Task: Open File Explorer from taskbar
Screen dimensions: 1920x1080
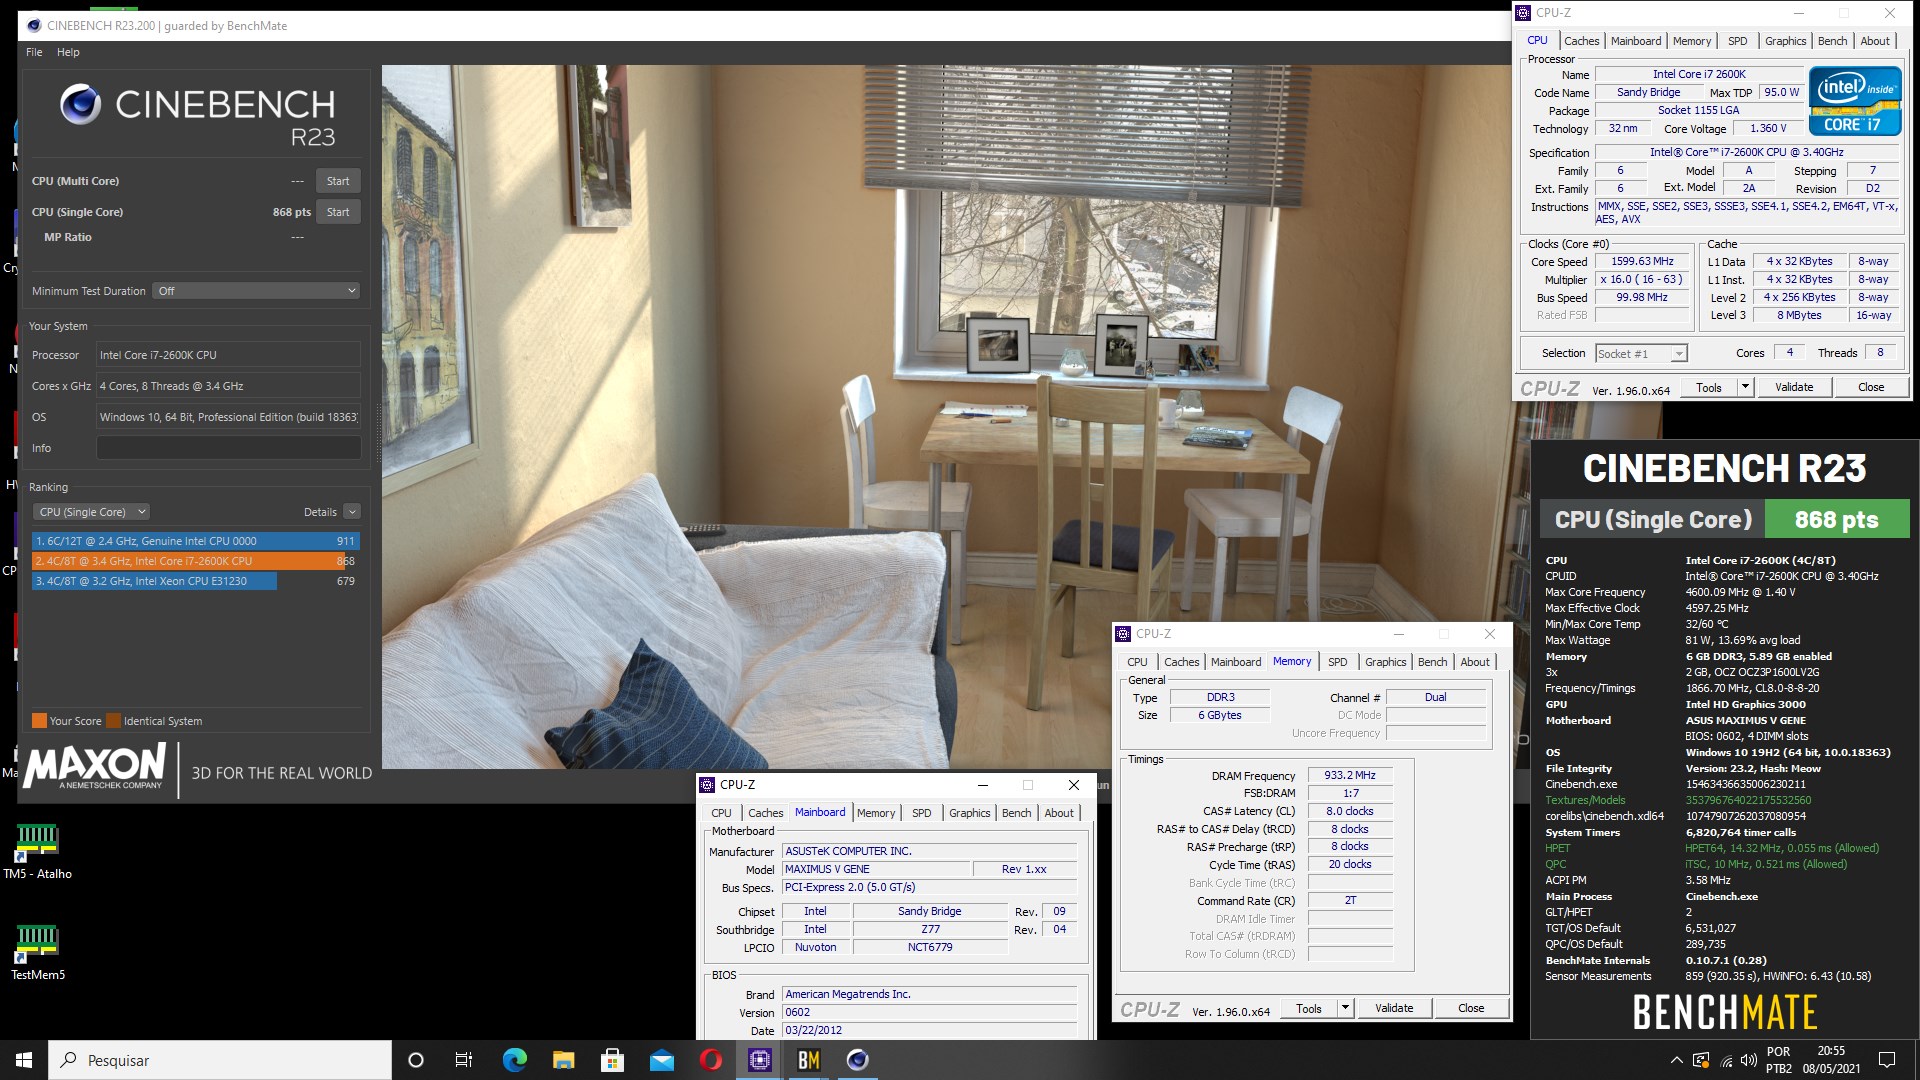Action: 563,1060
